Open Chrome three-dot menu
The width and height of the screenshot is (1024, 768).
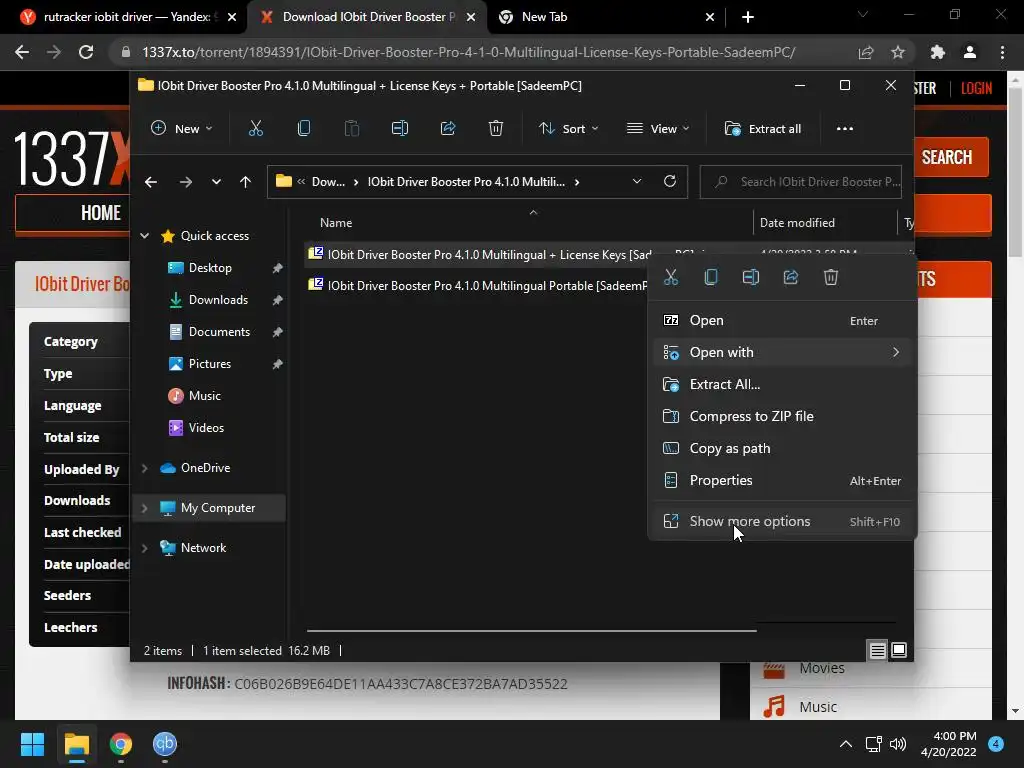coord(1002,52)
